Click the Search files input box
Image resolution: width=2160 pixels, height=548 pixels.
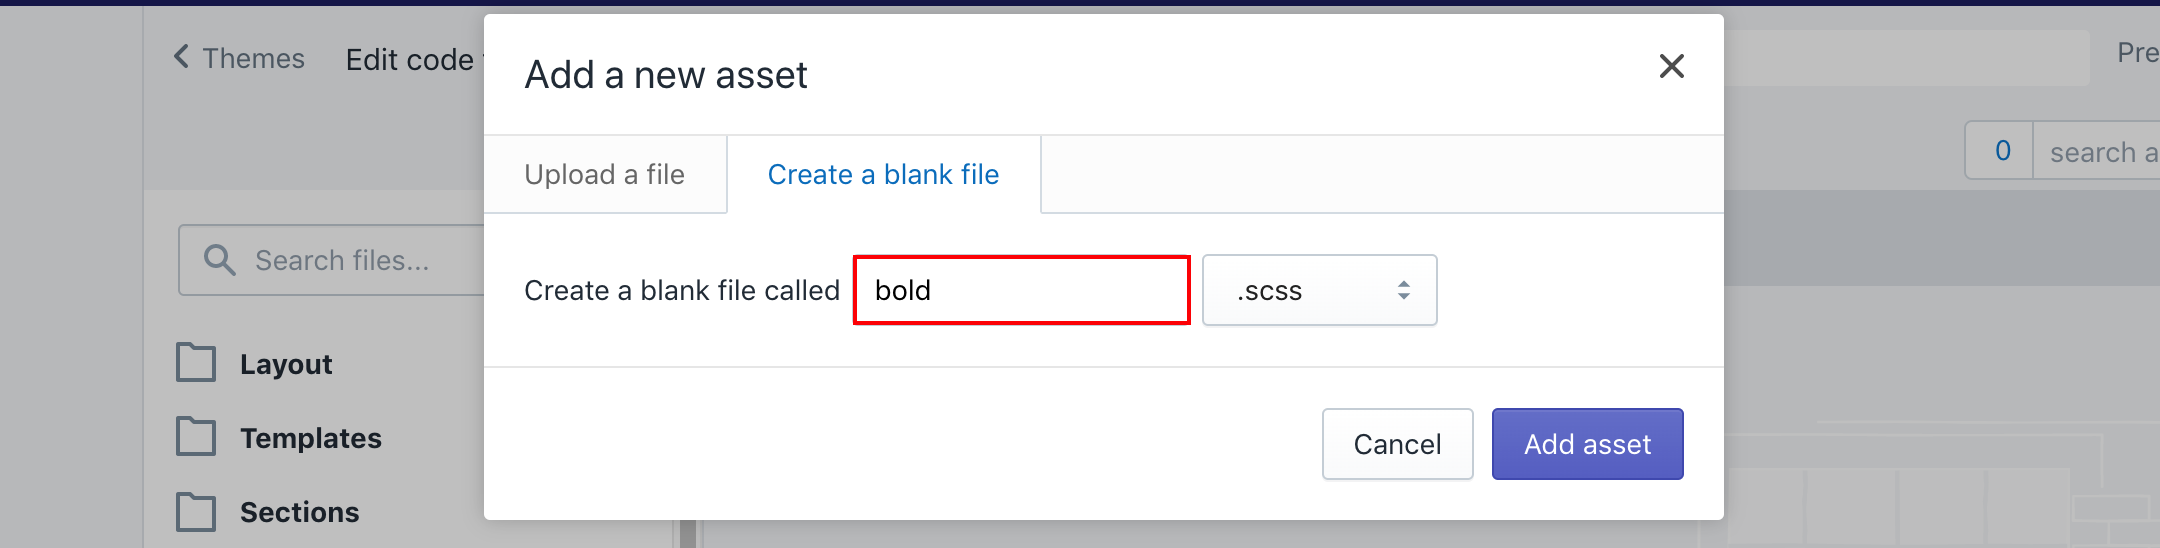pyautogui.click(x=332, y=260)
